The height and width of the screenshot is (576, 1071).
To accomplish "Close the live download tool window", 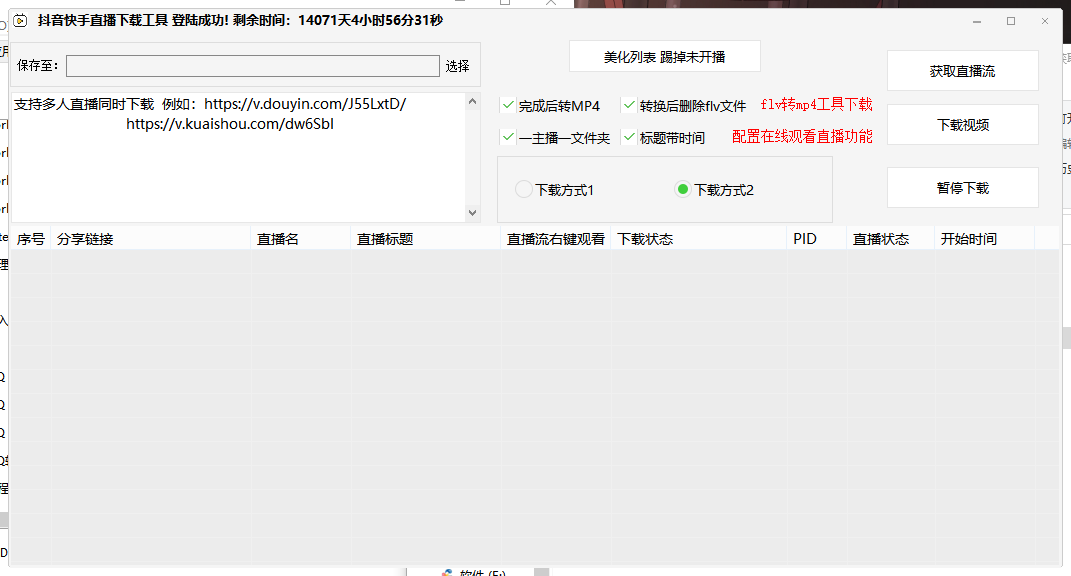I will 1045,21.
